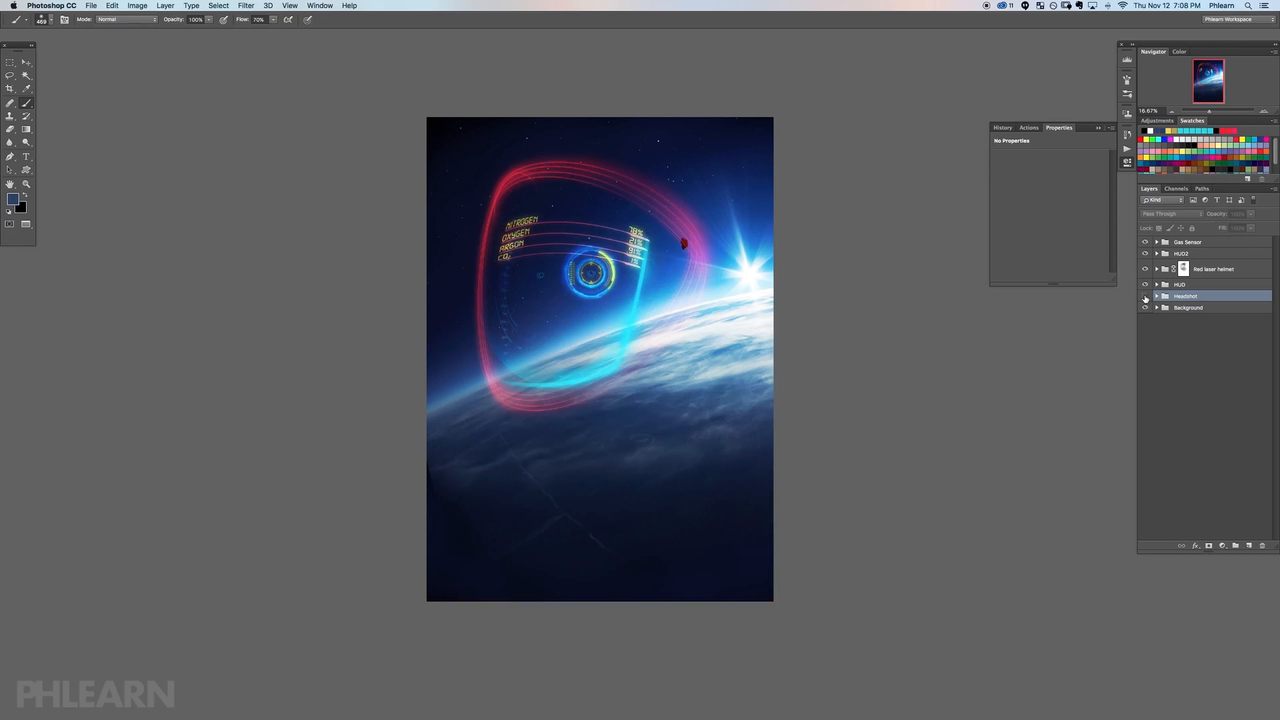Choose the Pen tool
Image resolution: width=1280 pixels, height=720 pixels.
click(x=10, y=157)
